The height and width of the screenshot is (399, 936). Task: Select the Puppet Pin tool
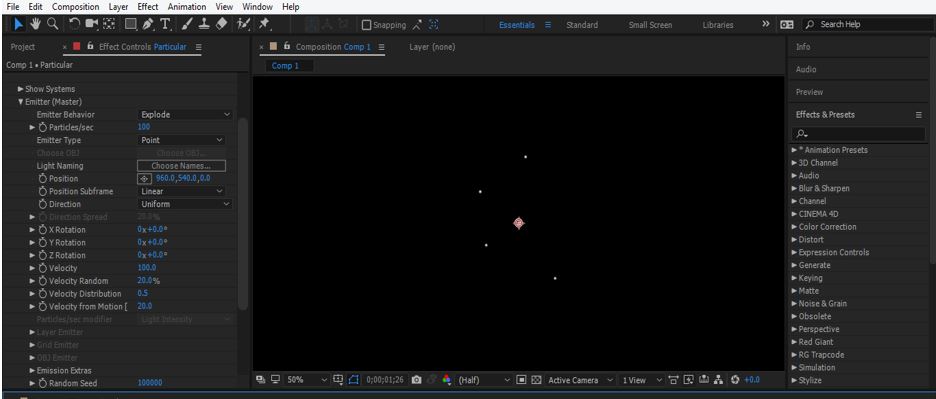[264, 24]
